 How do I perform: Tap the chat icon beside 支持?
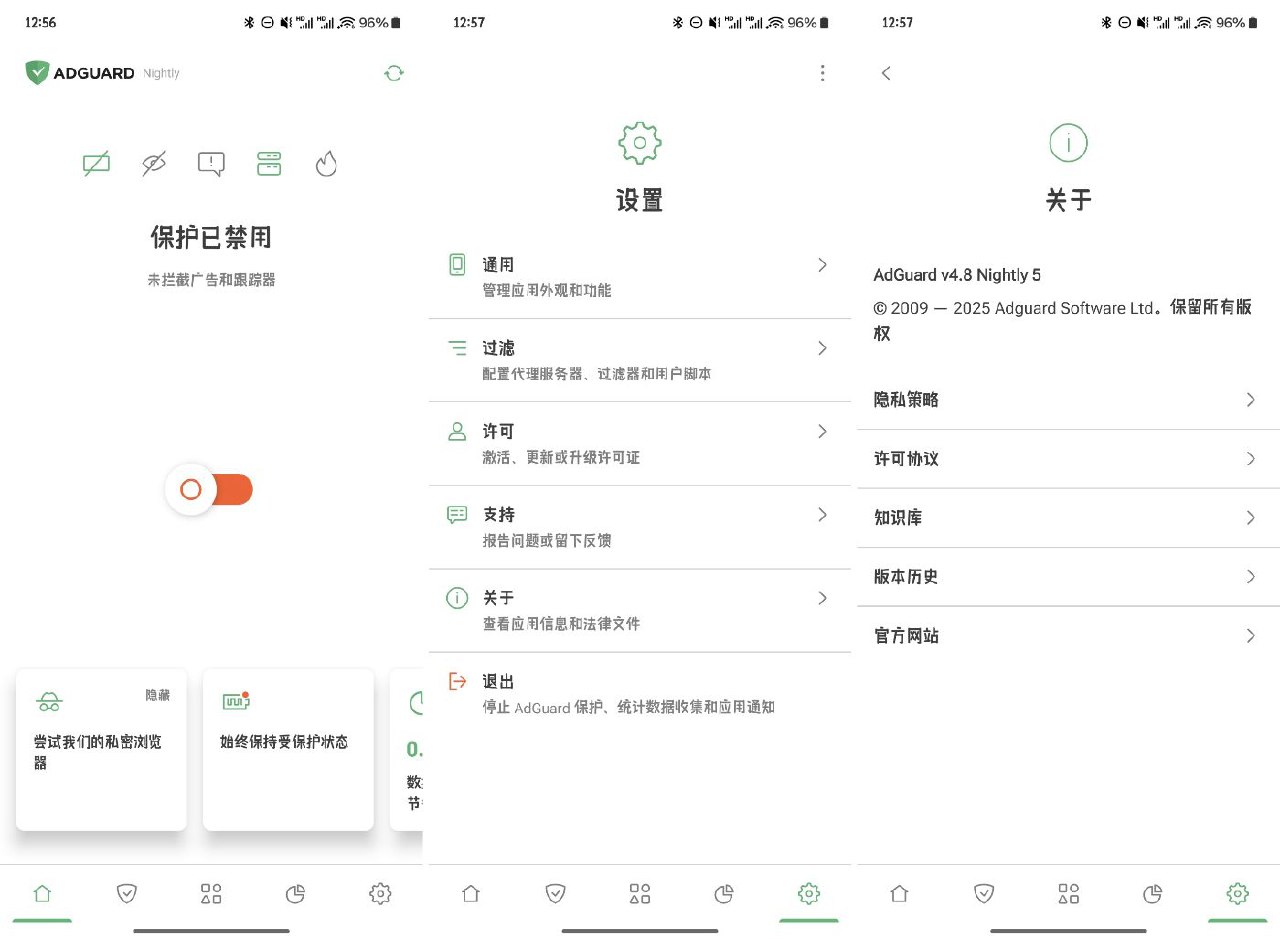(457, 514)
